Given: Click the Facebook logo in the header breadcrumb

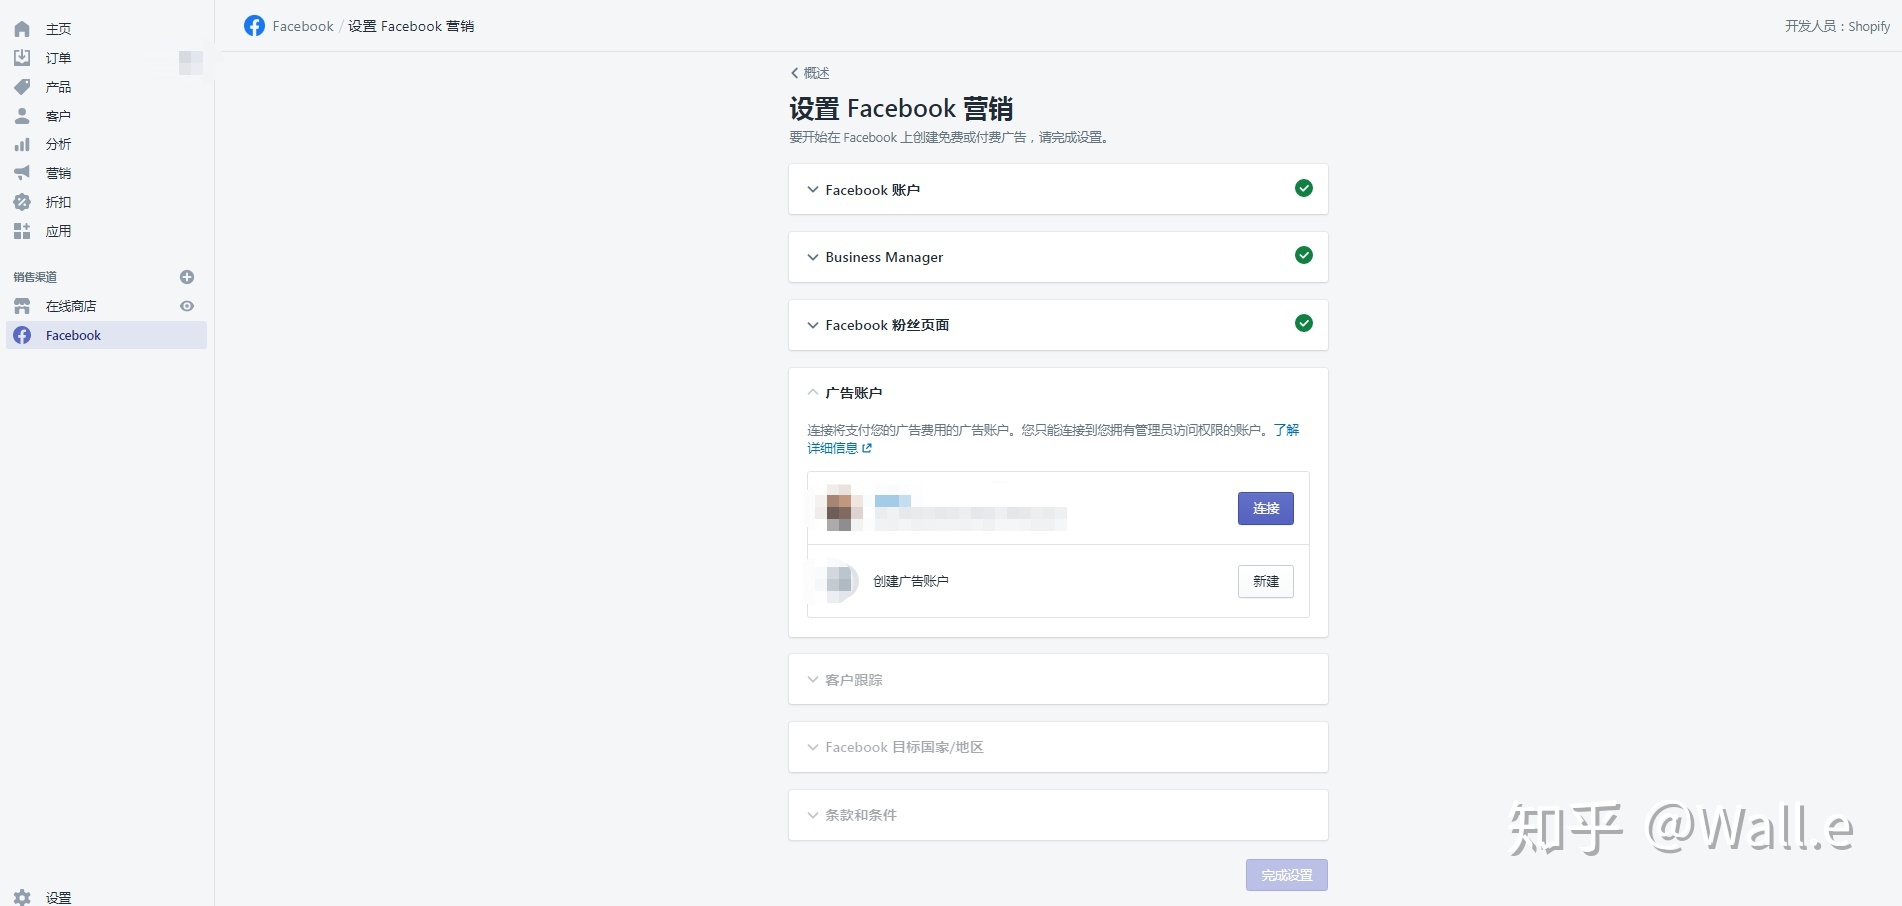Looking at the screenshot, I should pos(254,26).
